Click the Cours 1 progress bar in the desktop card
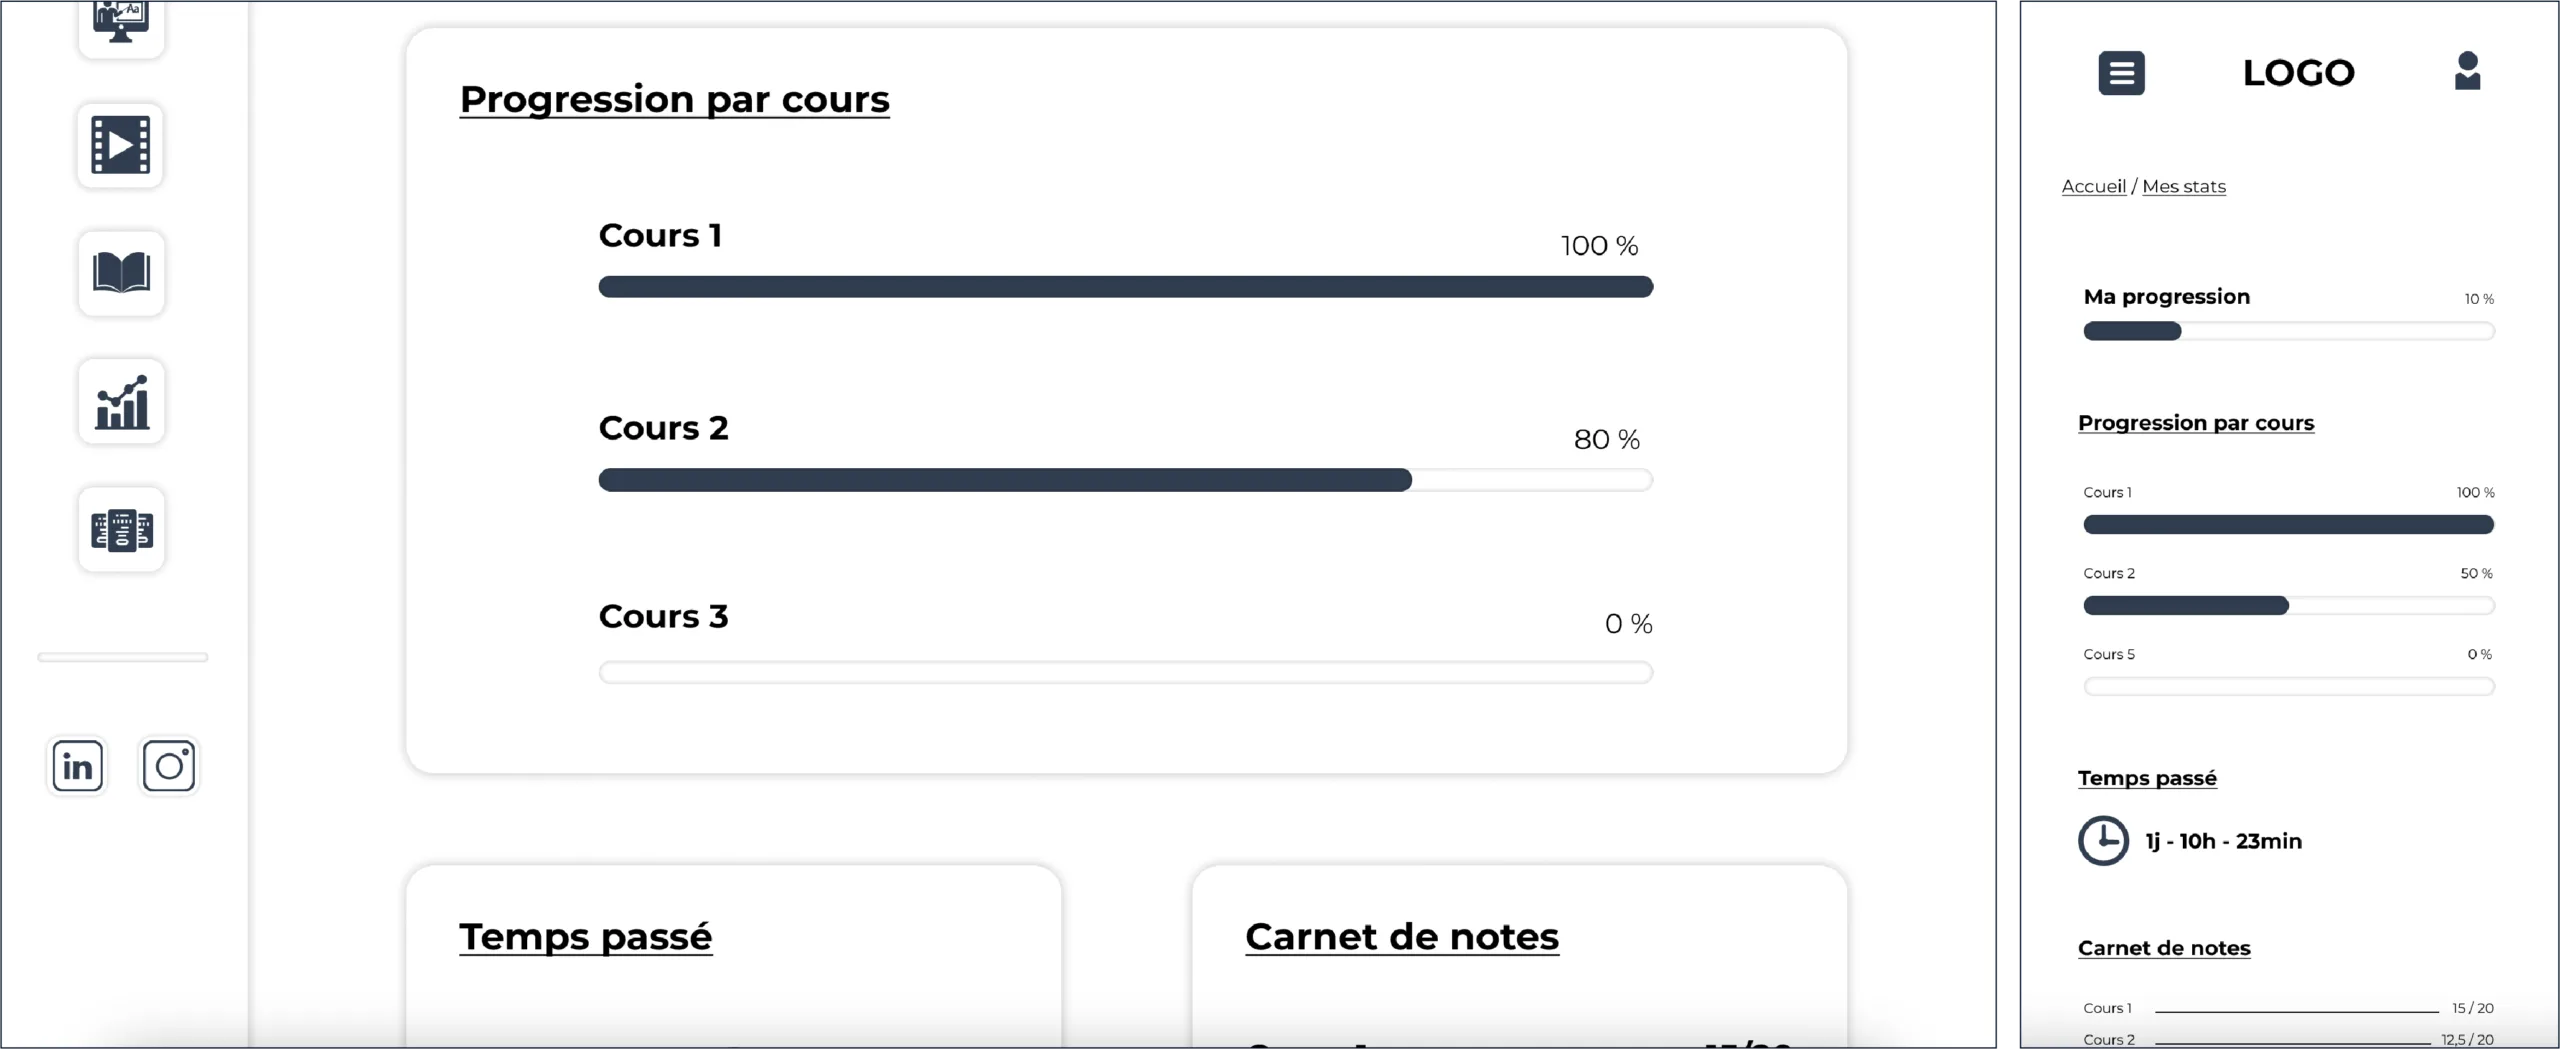Screen dimensions: 2560x1049 pyautogui.click(x=1125, y=287)
